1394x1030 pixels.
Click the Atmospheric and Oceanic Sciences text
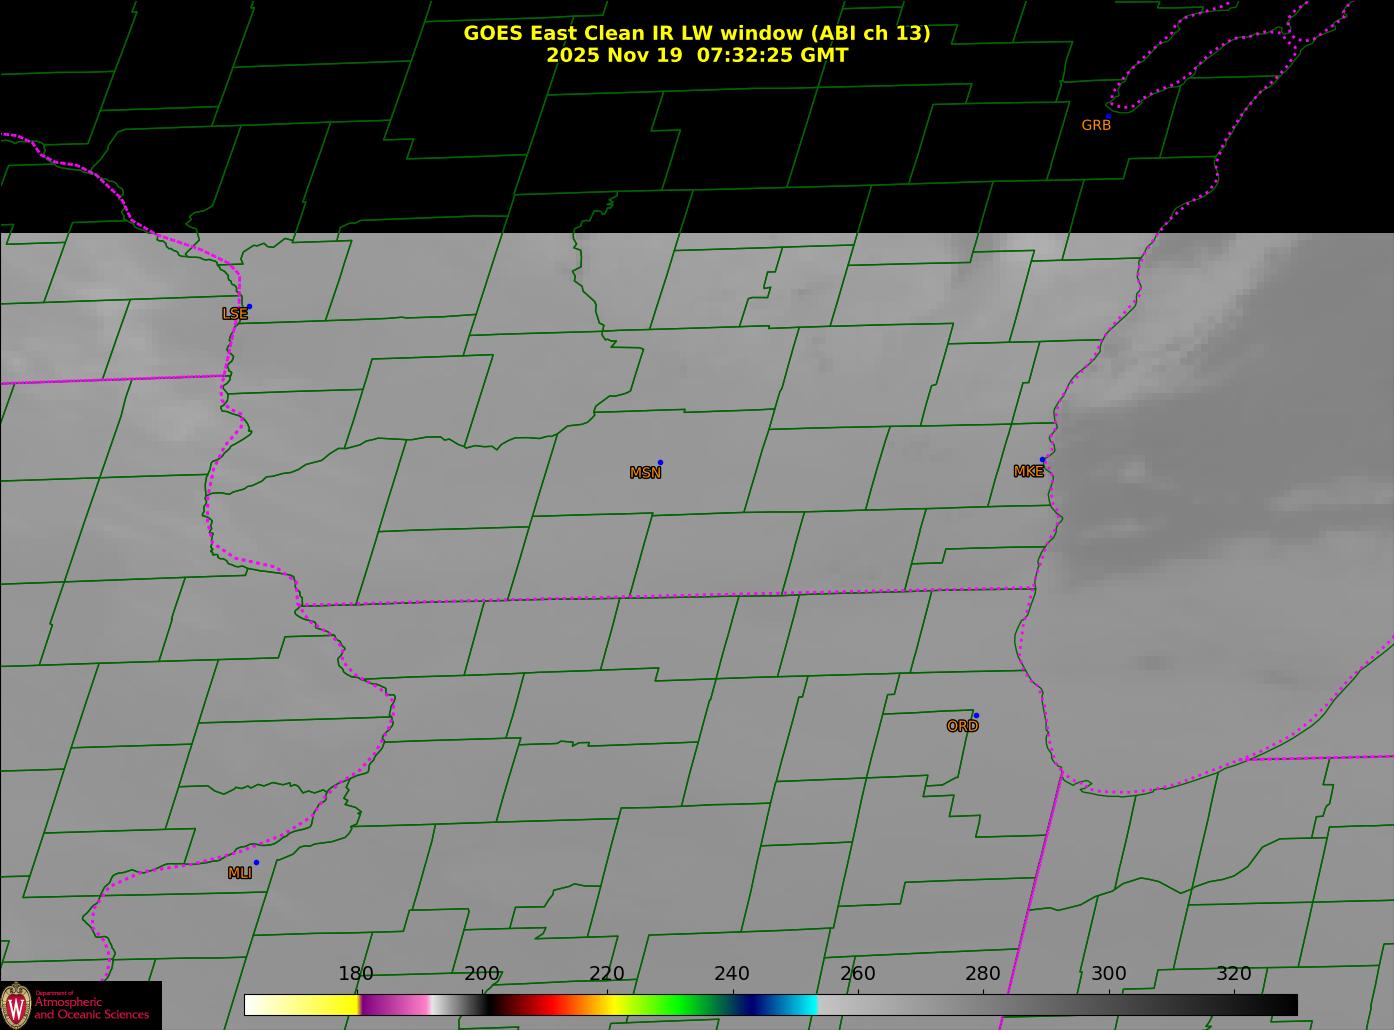pos(92,1008)
